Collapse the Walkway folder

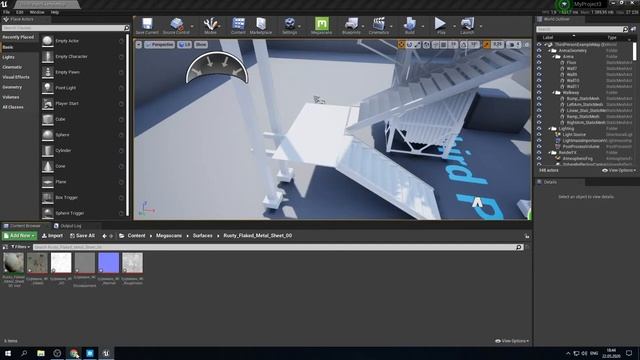click(x=554, y=93)
